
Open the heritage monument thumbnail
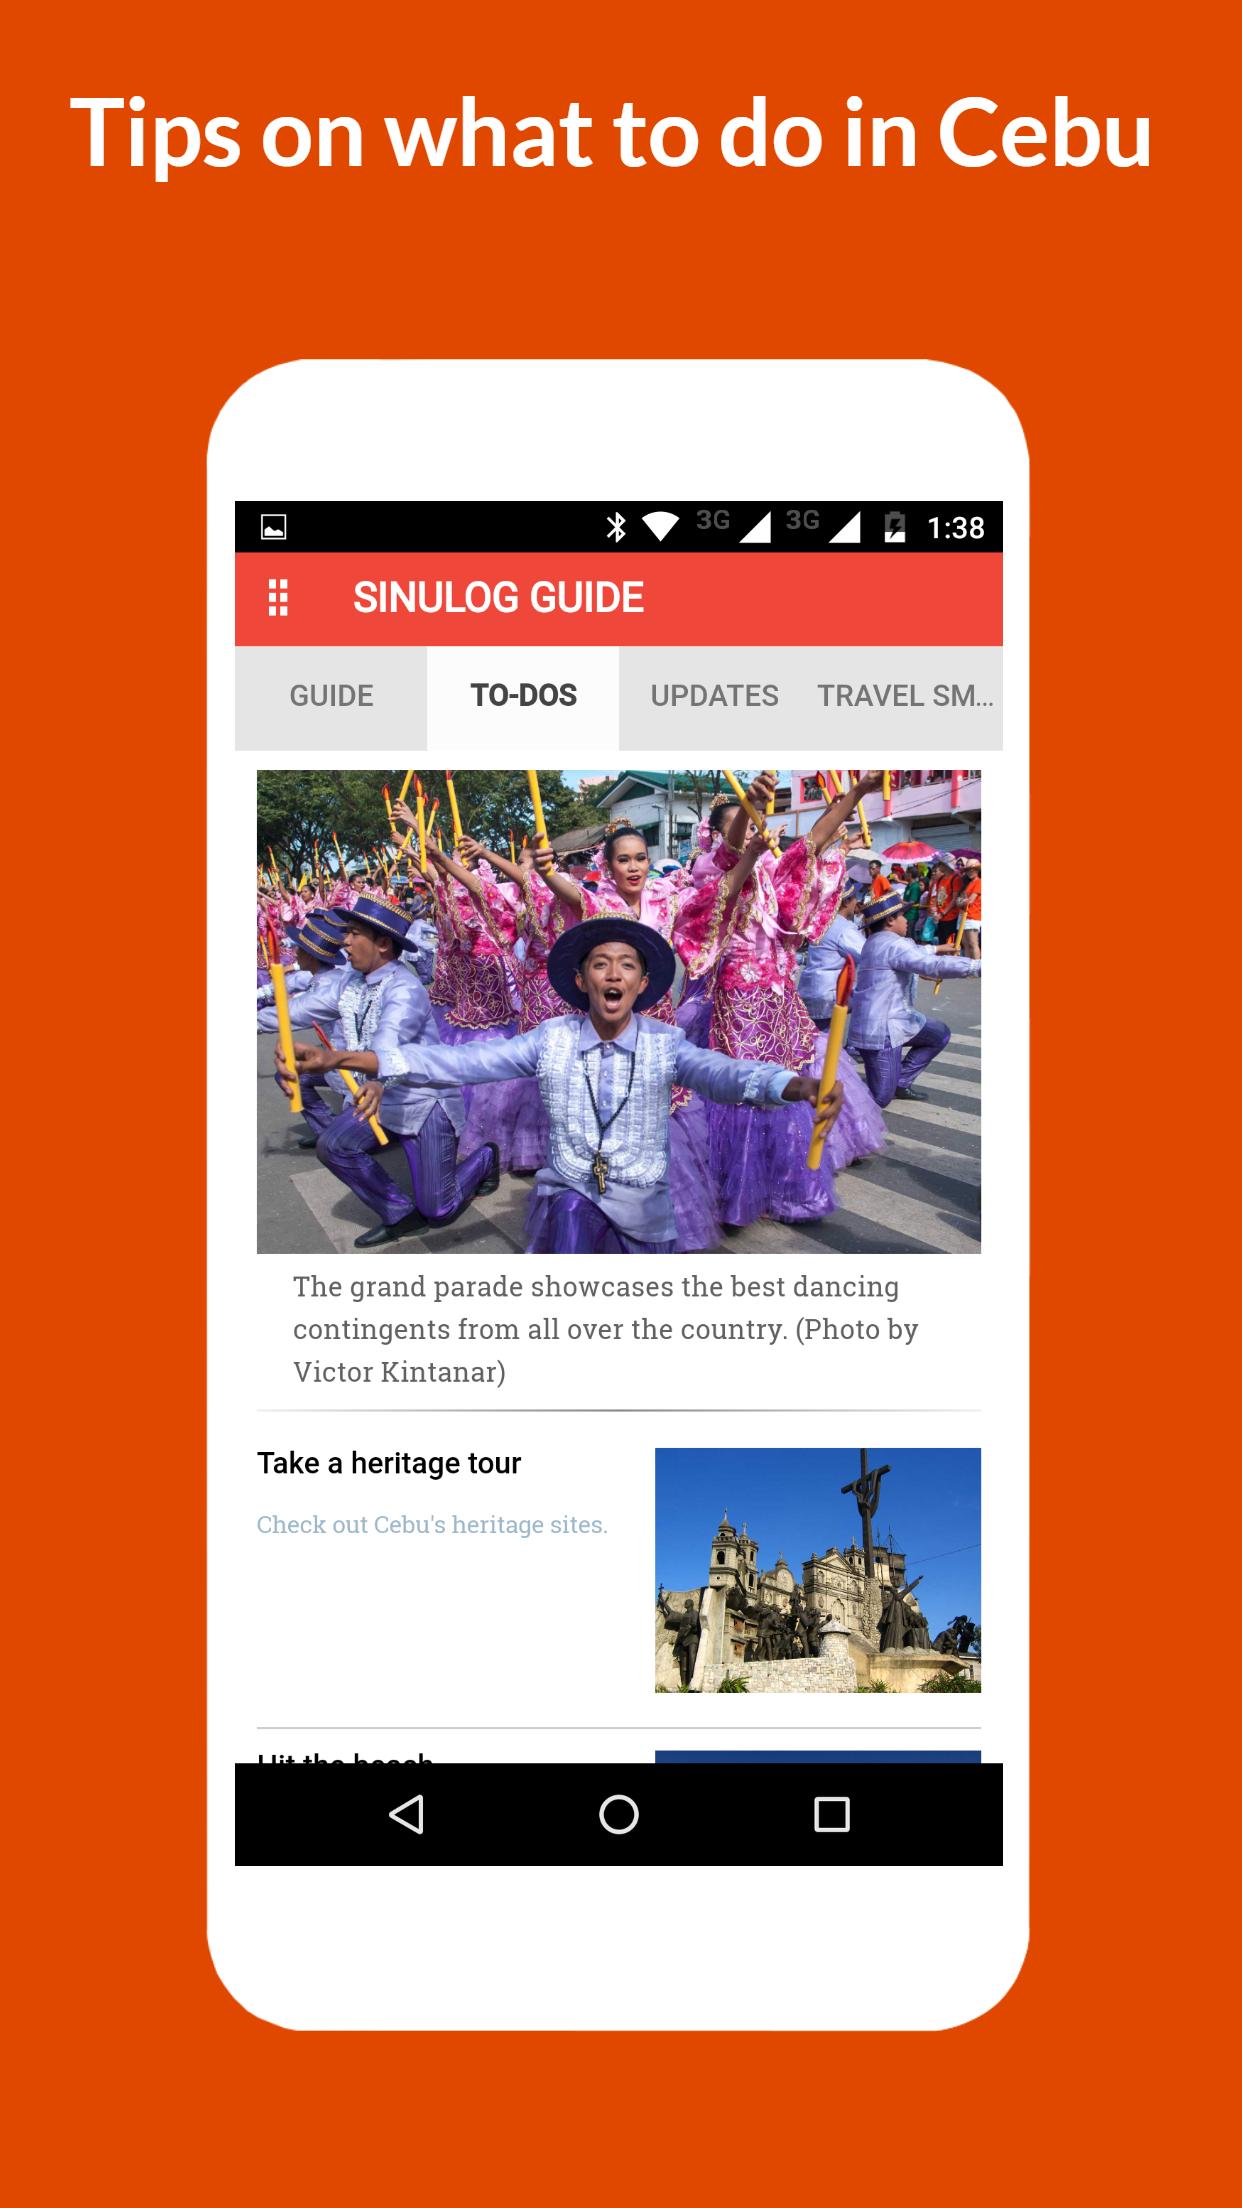pyautogui.click(x=817, y=1570)
